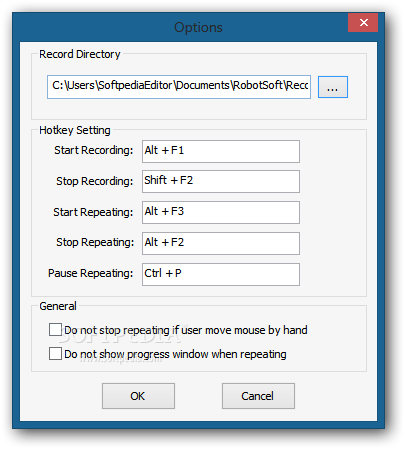Click the Stop Repeating: label
The width and height of the screenshot is (405, 449).
[95, 242]
